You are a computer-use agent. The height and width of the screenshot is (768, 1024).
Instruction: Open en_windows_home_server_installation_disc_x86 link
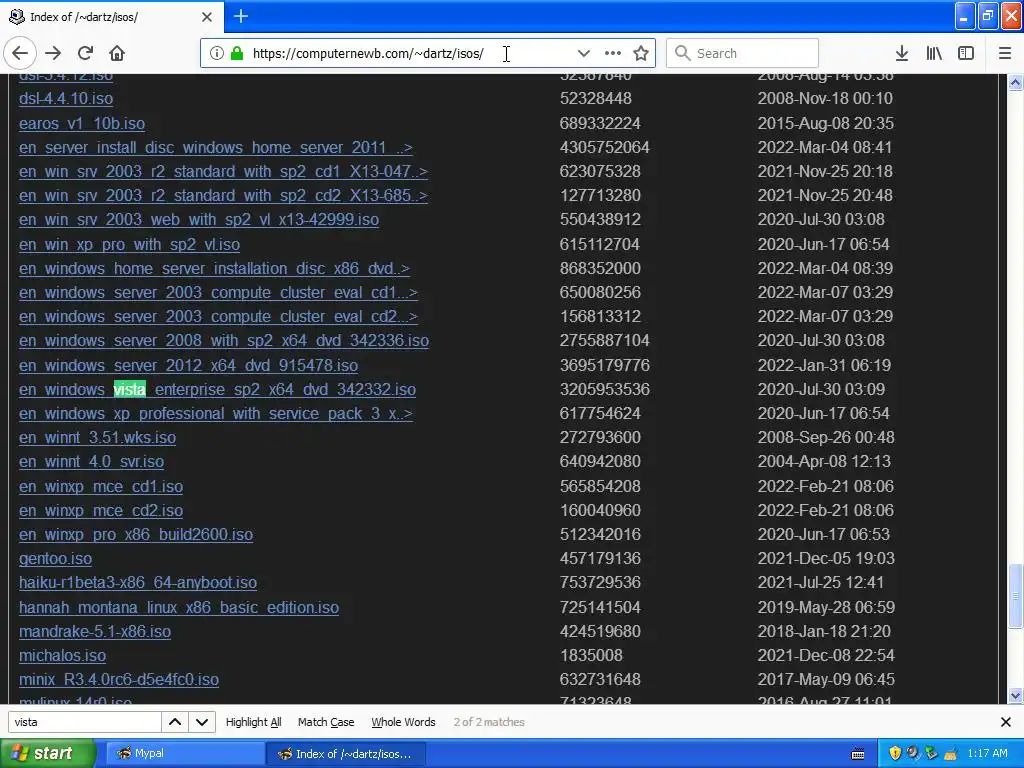tap(214, 268)
